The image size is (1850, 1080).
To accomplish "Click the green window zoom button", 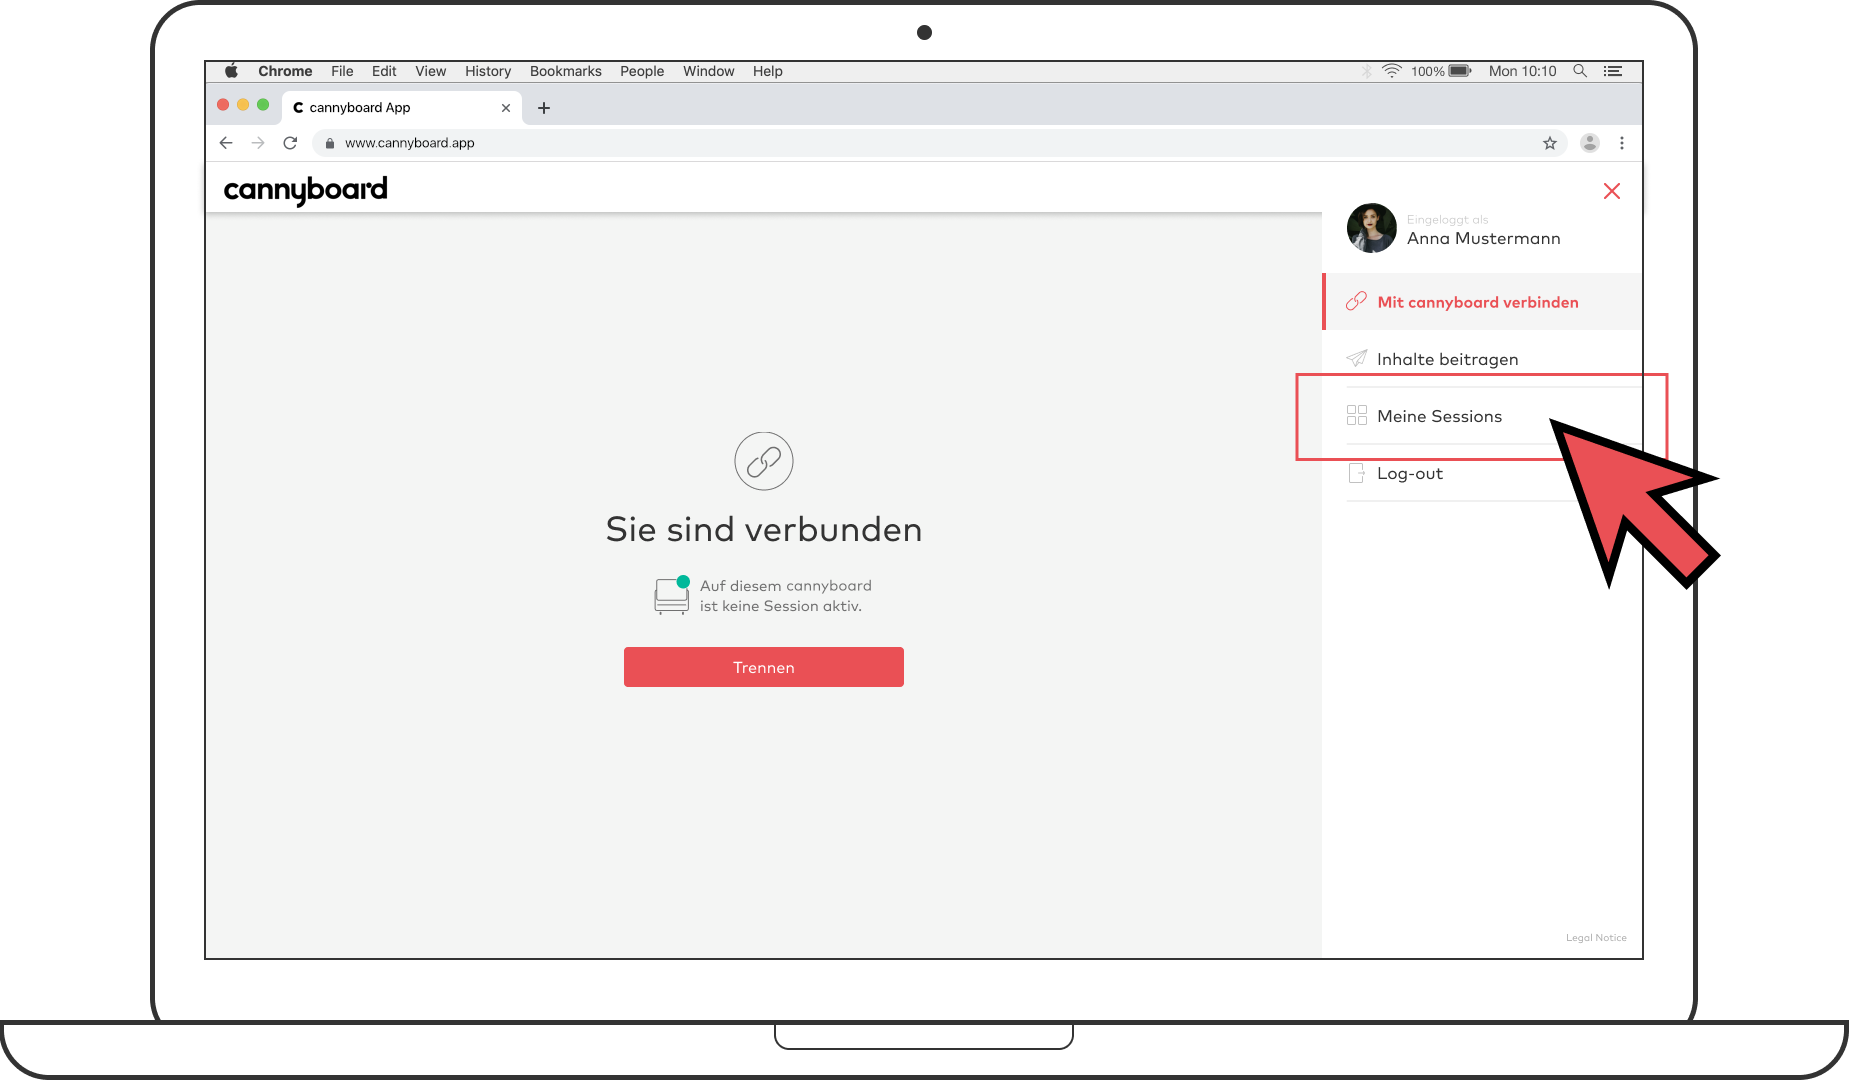I will tap(263, 104).
